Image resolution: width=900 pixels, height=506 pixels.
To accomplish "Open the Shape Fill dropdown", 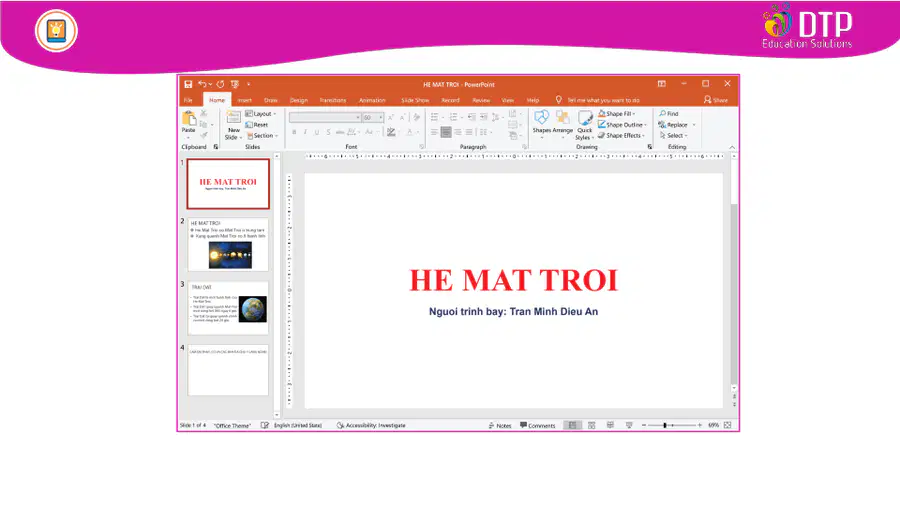I will (623, 114).
